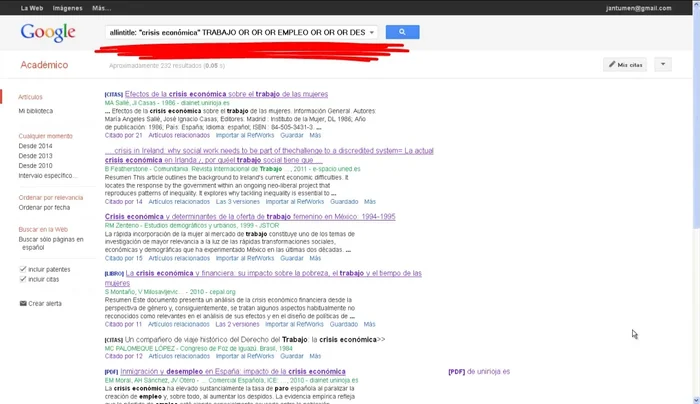Click the Crear alerta link
This screenshot has width=700, height=404.
click(45, 304)
